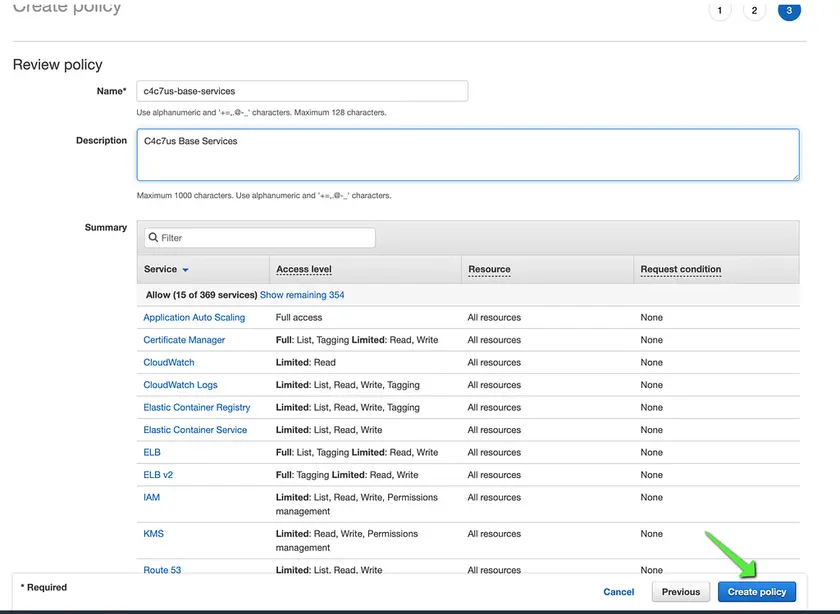Cancel the policy creation
840x614 pixels.
click(618, 591)
